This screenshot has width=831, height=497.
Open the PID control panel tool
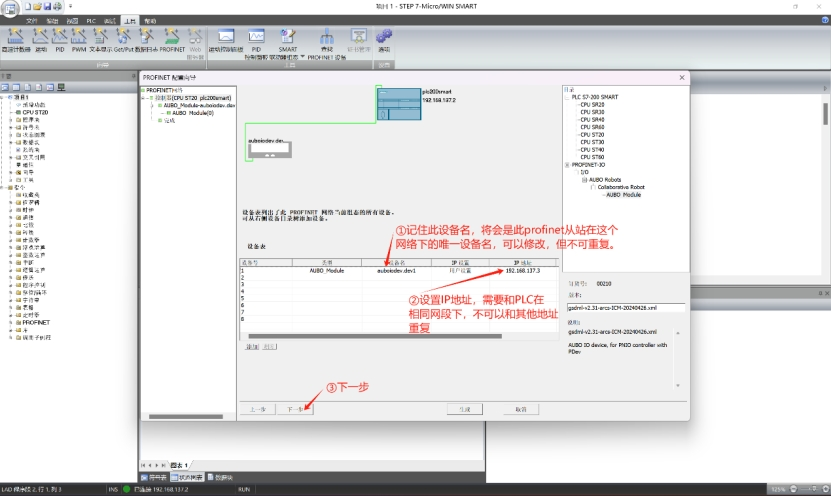click(x=256, y=38)
